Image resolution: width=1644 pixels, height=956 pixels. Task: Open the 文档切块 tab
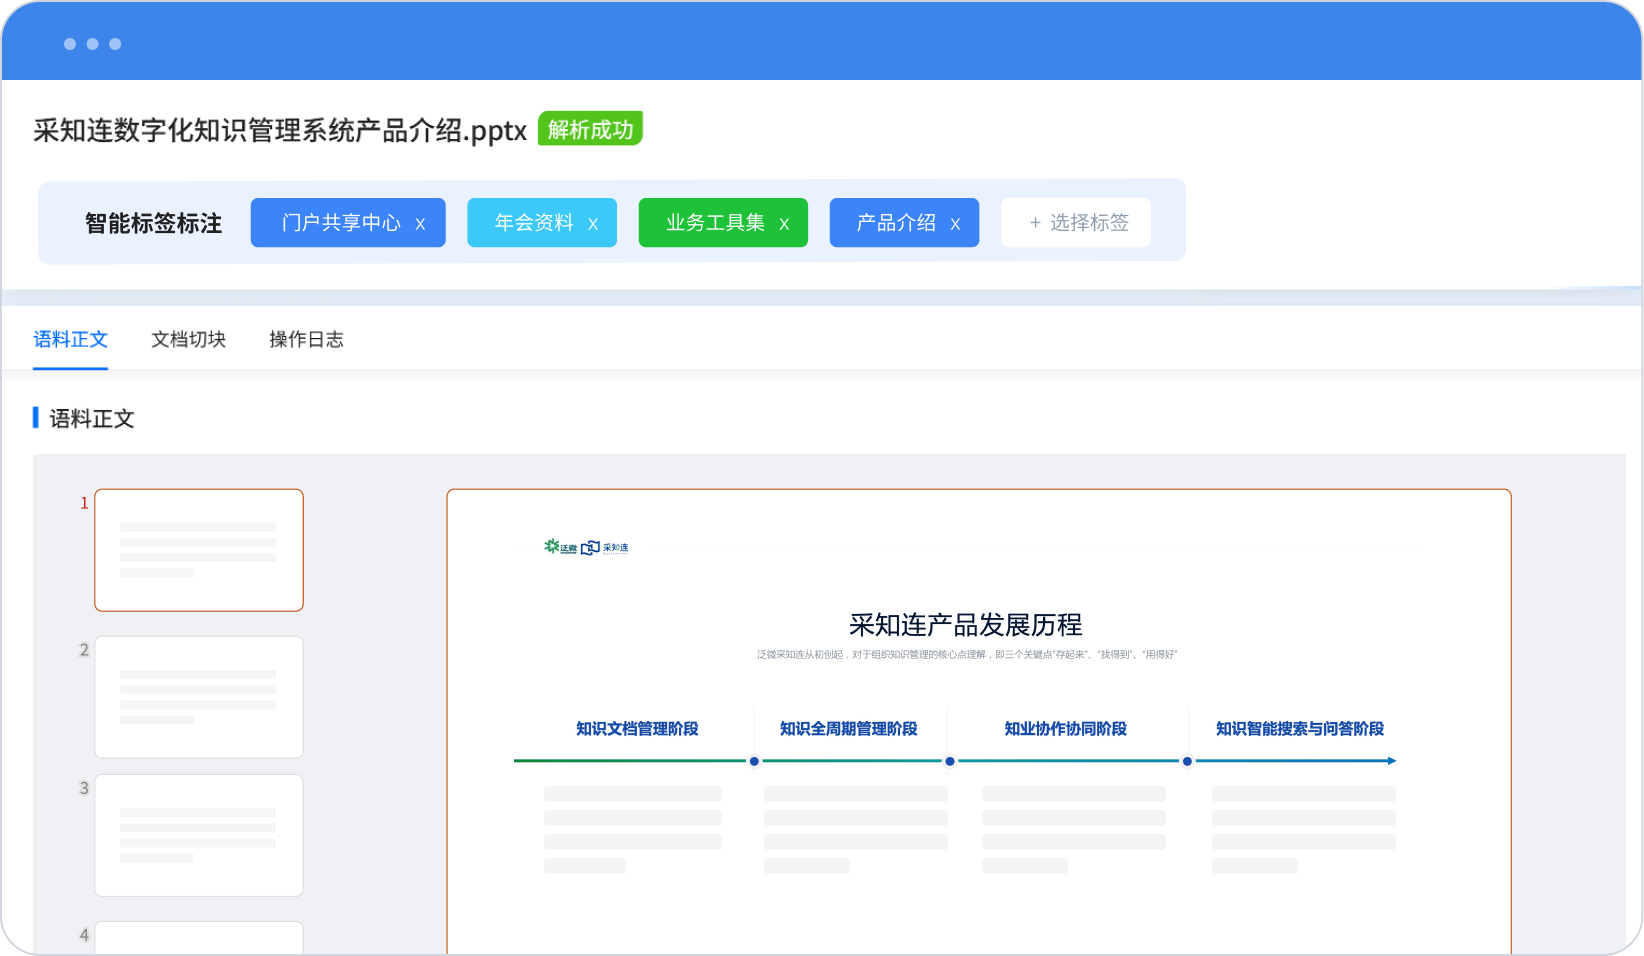(x=188, y=340)
